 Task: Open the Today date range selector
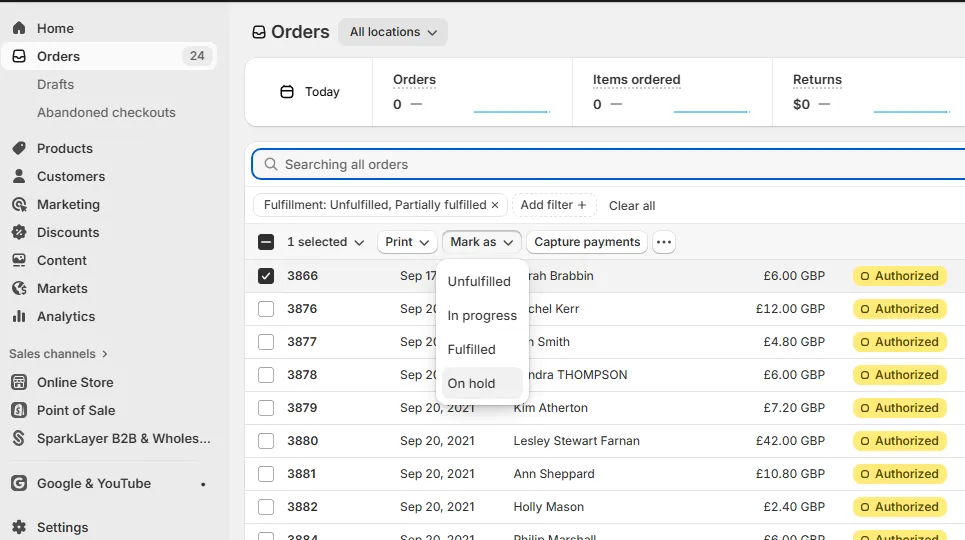click(x=310, y=92)
